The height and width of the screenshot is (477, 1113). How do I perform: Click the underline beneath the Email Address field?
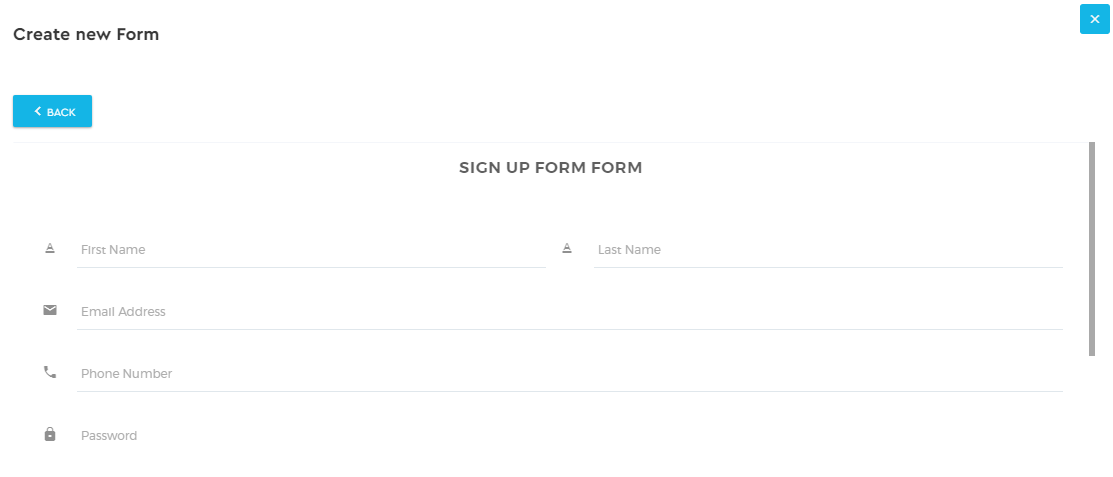click(x=569, y=329)
